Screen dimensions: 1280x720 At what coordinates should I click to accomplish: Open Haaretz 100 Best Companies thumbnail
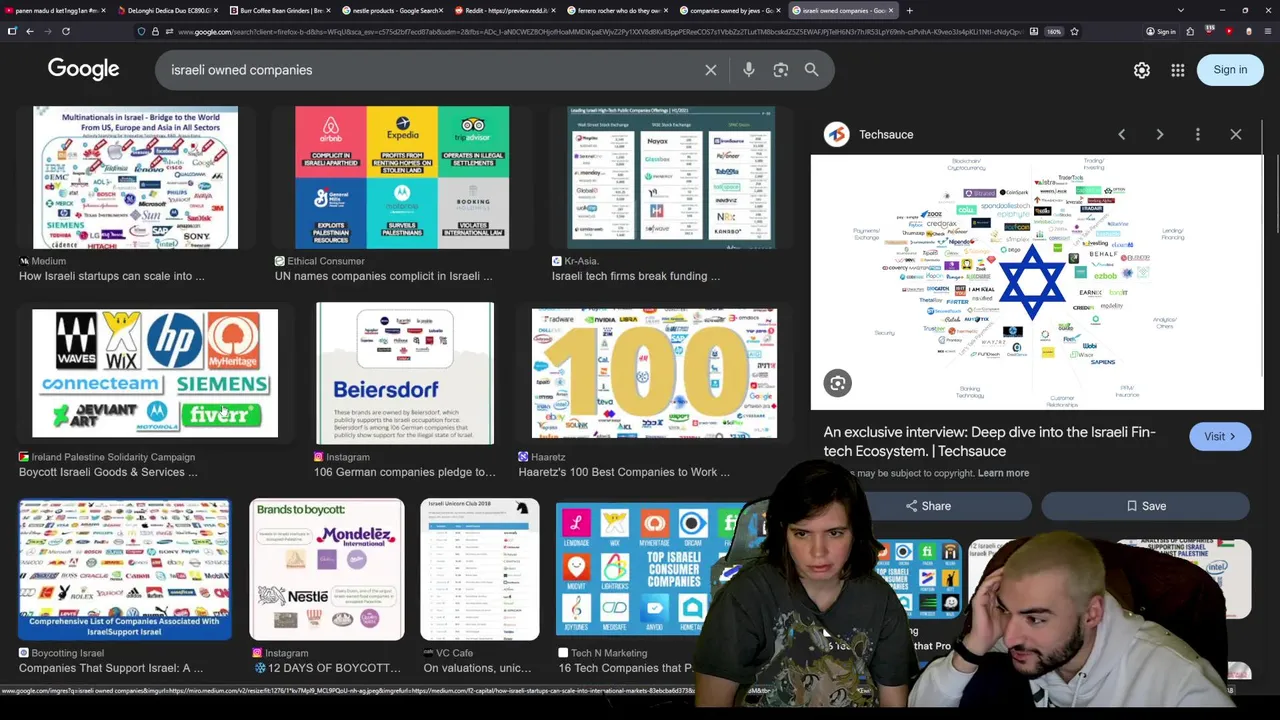click(x=654, y=373)
